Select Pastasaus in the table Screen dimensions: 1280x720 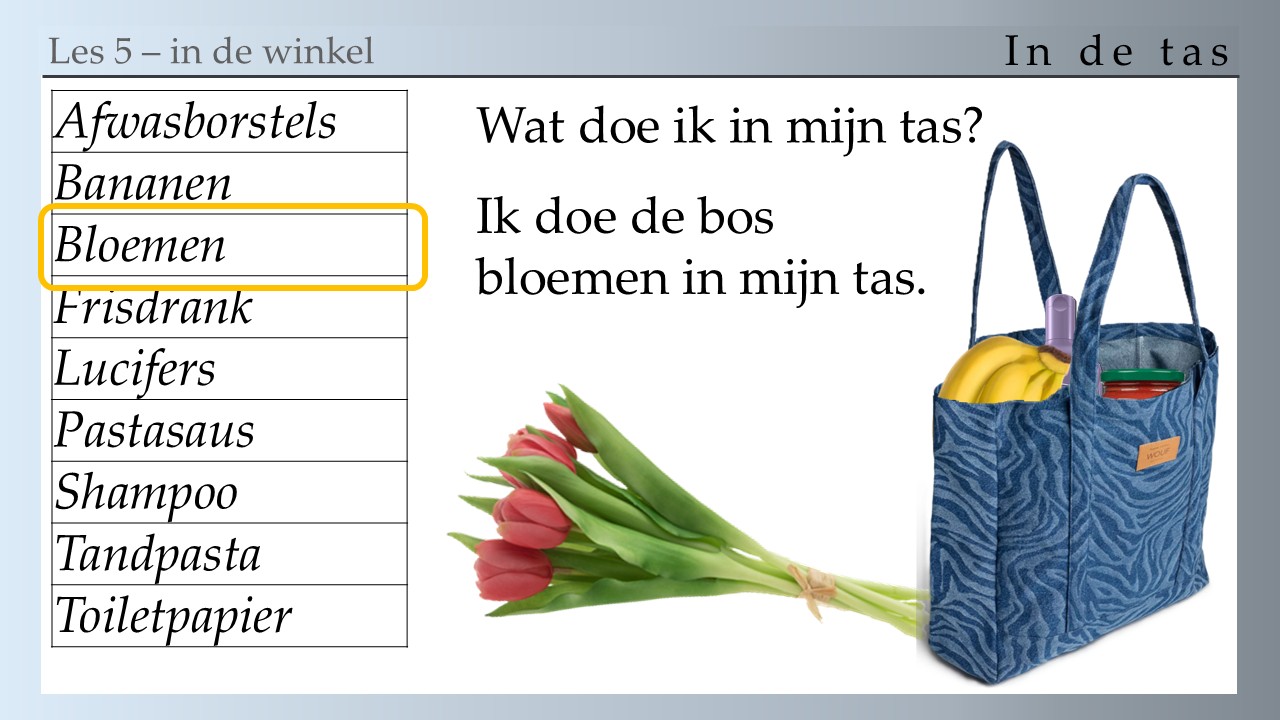(x=230, y=431)
